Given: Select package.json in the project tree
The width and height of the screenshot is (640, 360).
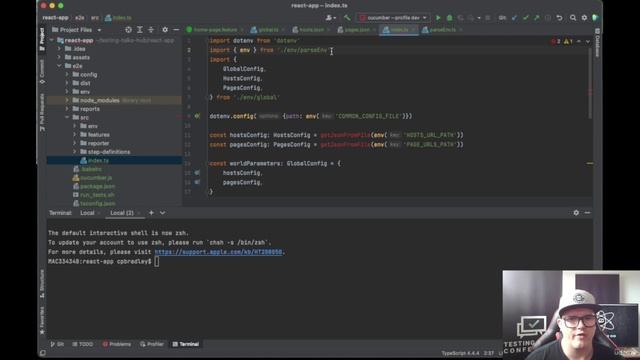Looking at the screenshot, I should pos(97,186).
